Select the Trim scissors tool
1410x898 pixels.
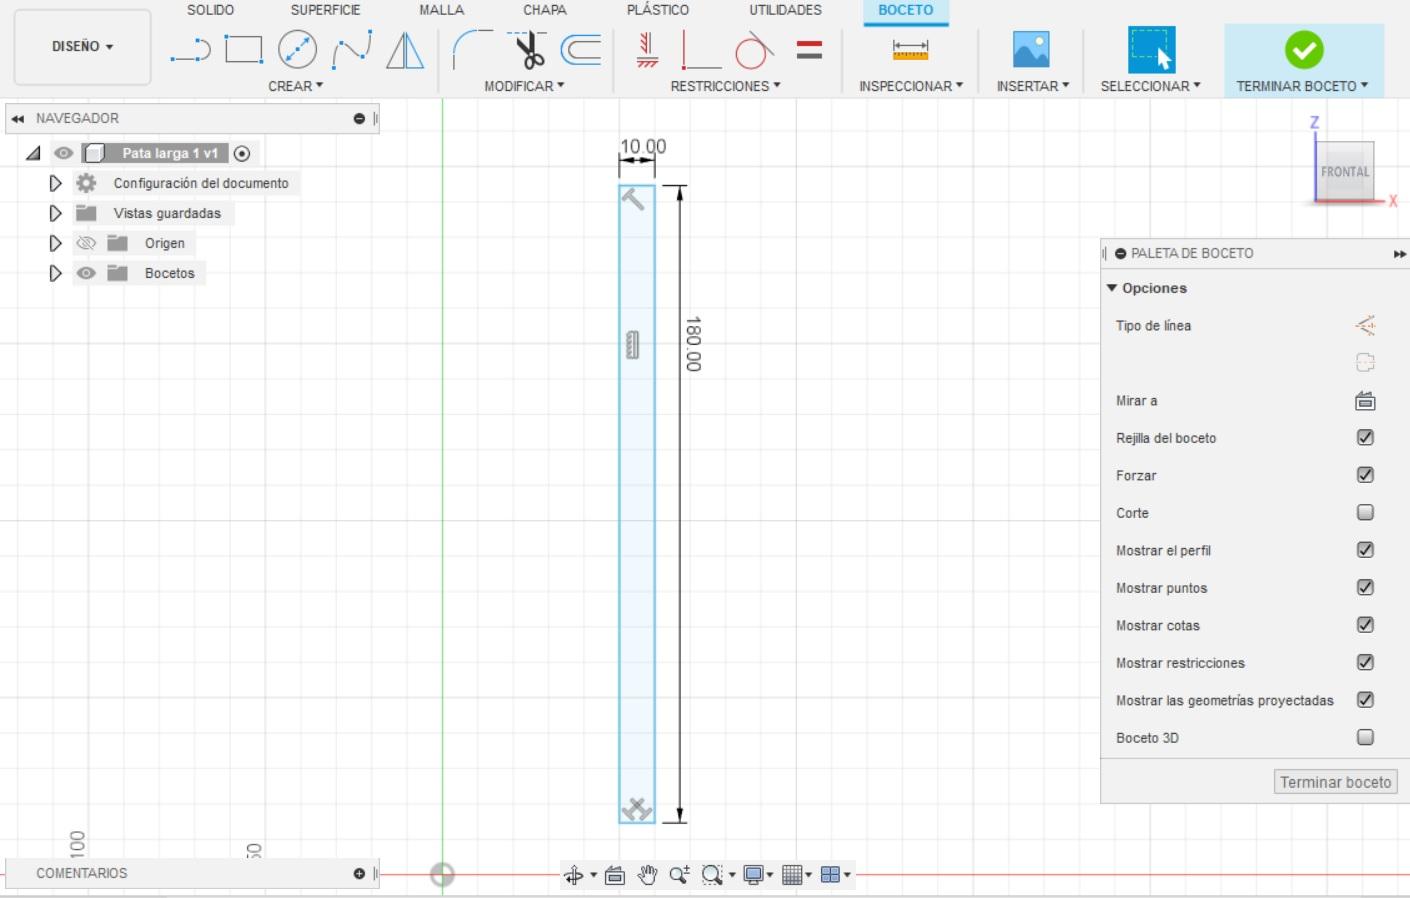pos(526,49)
